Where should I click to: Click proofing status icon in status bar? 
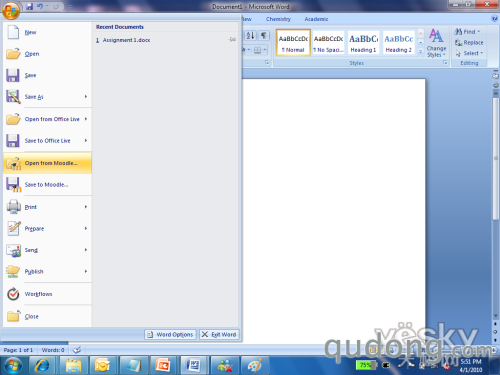click(77, 350)
